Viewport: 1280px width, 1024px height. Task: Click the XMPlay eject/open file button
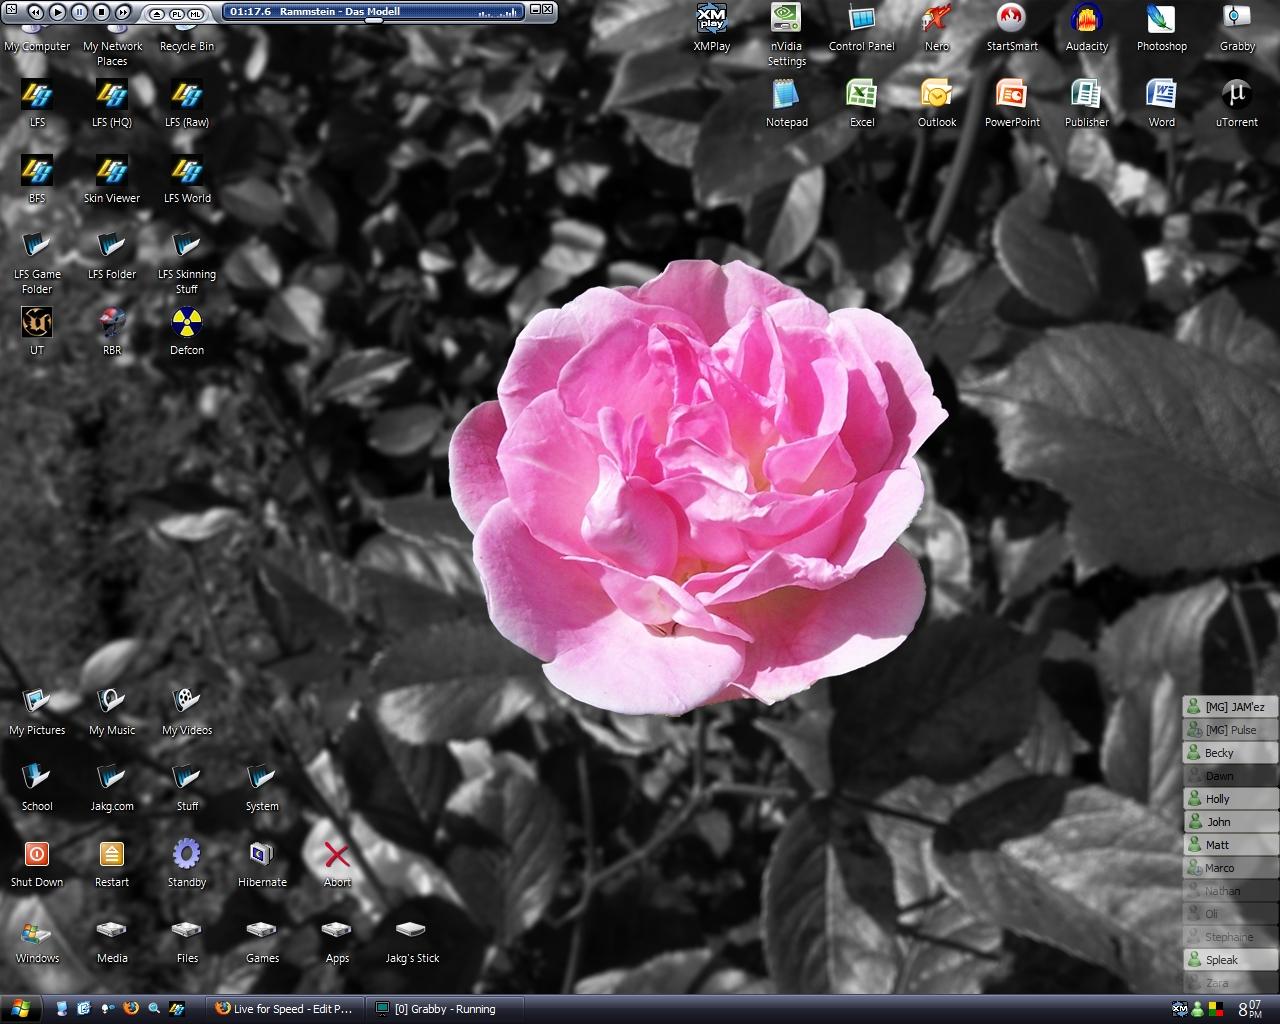coord(156,14)
